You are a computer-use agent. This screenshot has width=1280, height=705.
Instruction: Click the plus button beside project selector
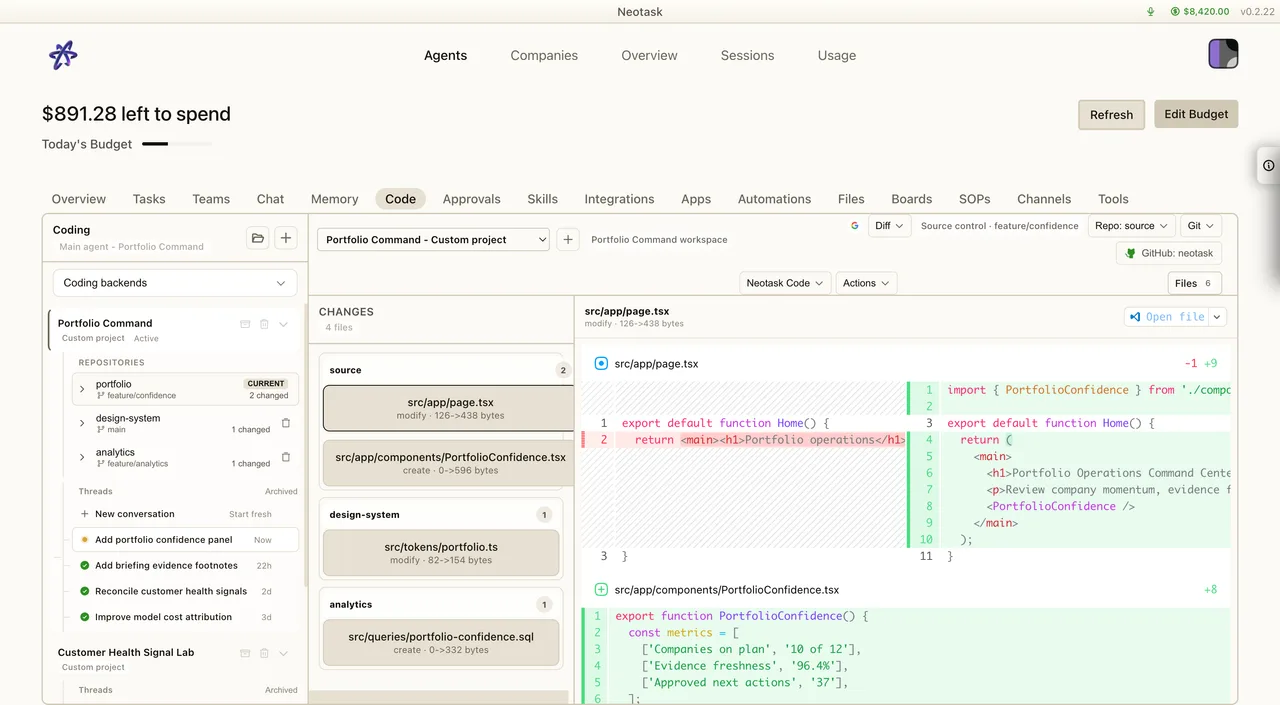point(568,240)
